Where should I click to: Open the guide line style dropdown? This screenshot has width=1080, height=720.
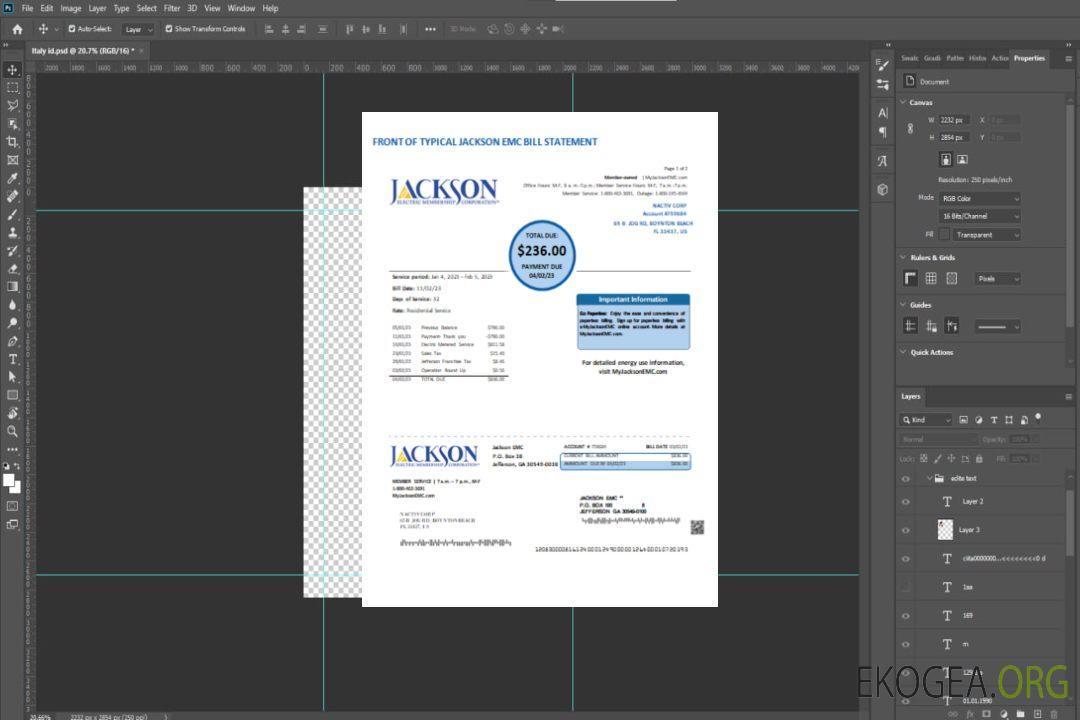click(x=997, y=327)
